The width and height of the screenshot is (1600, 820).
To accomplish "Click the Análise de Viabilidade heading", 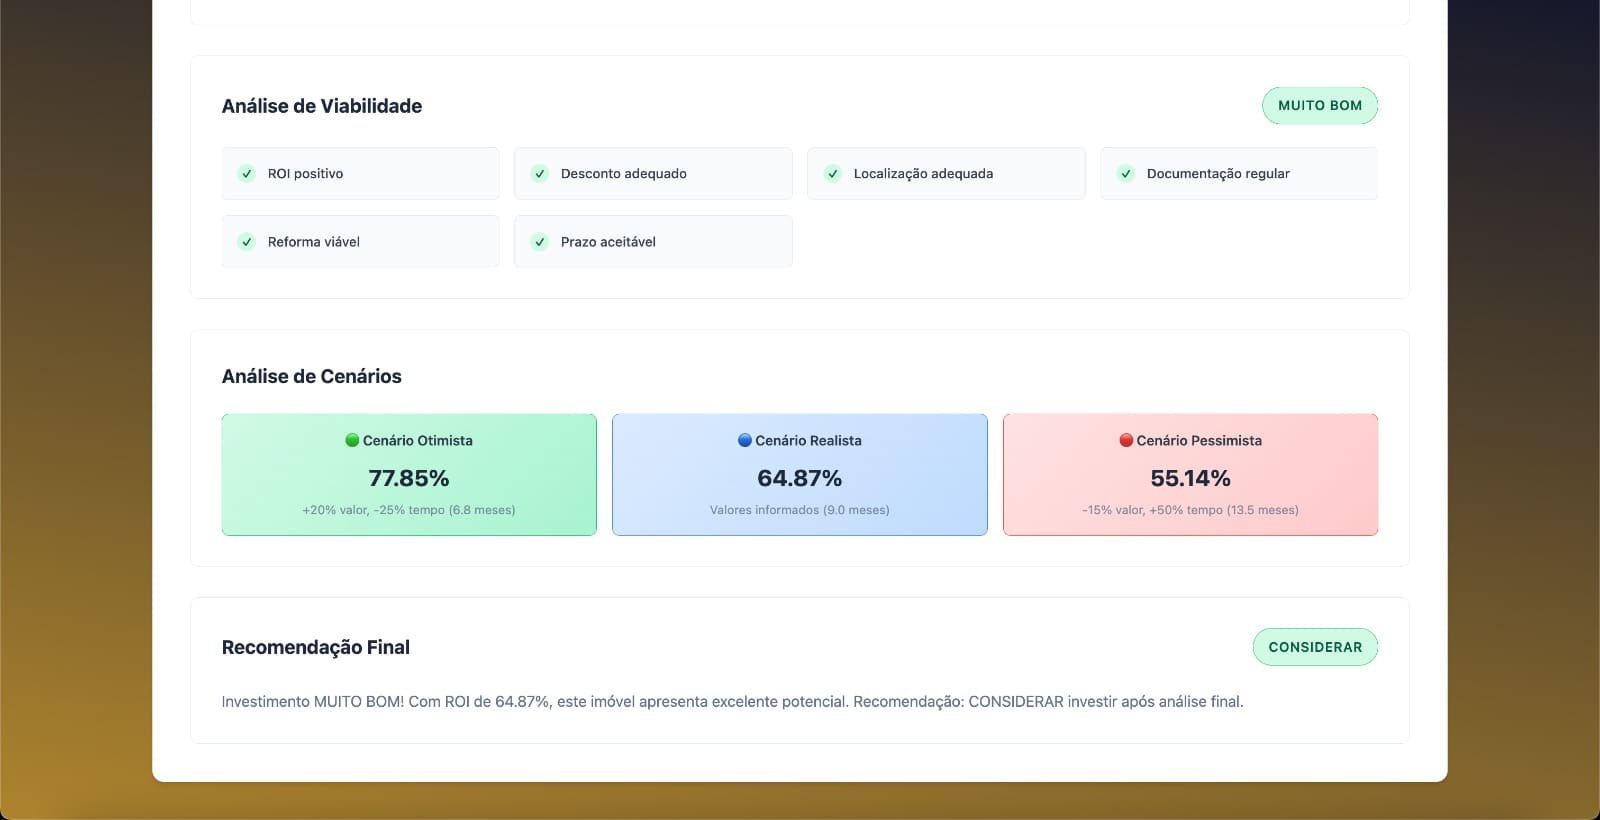I will coord(321,106).
